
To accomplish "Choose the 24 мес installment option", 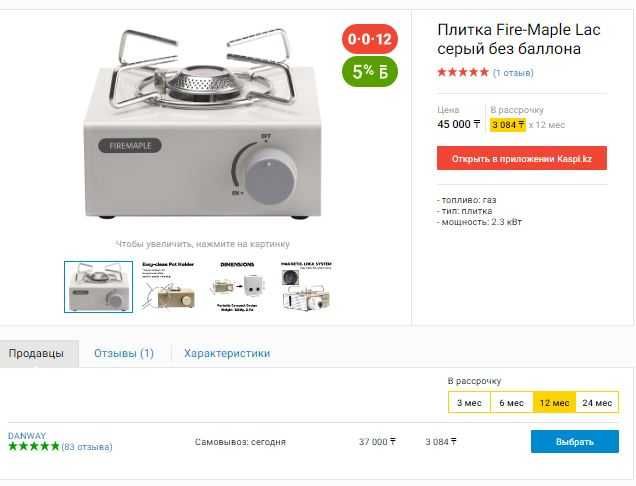I will pyautogui.click(x=597, y=402).
